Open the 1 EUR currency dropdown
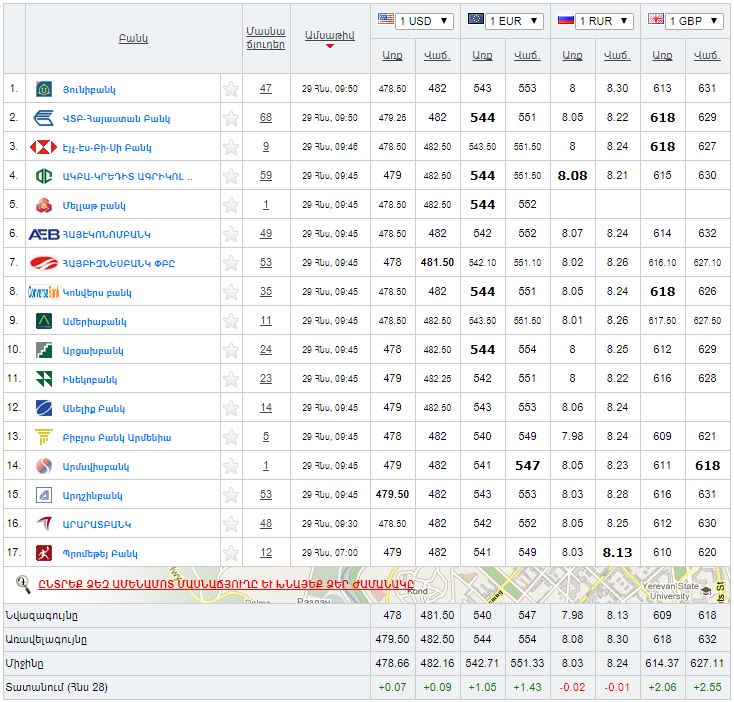This screenshot has width=734, height=702. coord(505,21)
